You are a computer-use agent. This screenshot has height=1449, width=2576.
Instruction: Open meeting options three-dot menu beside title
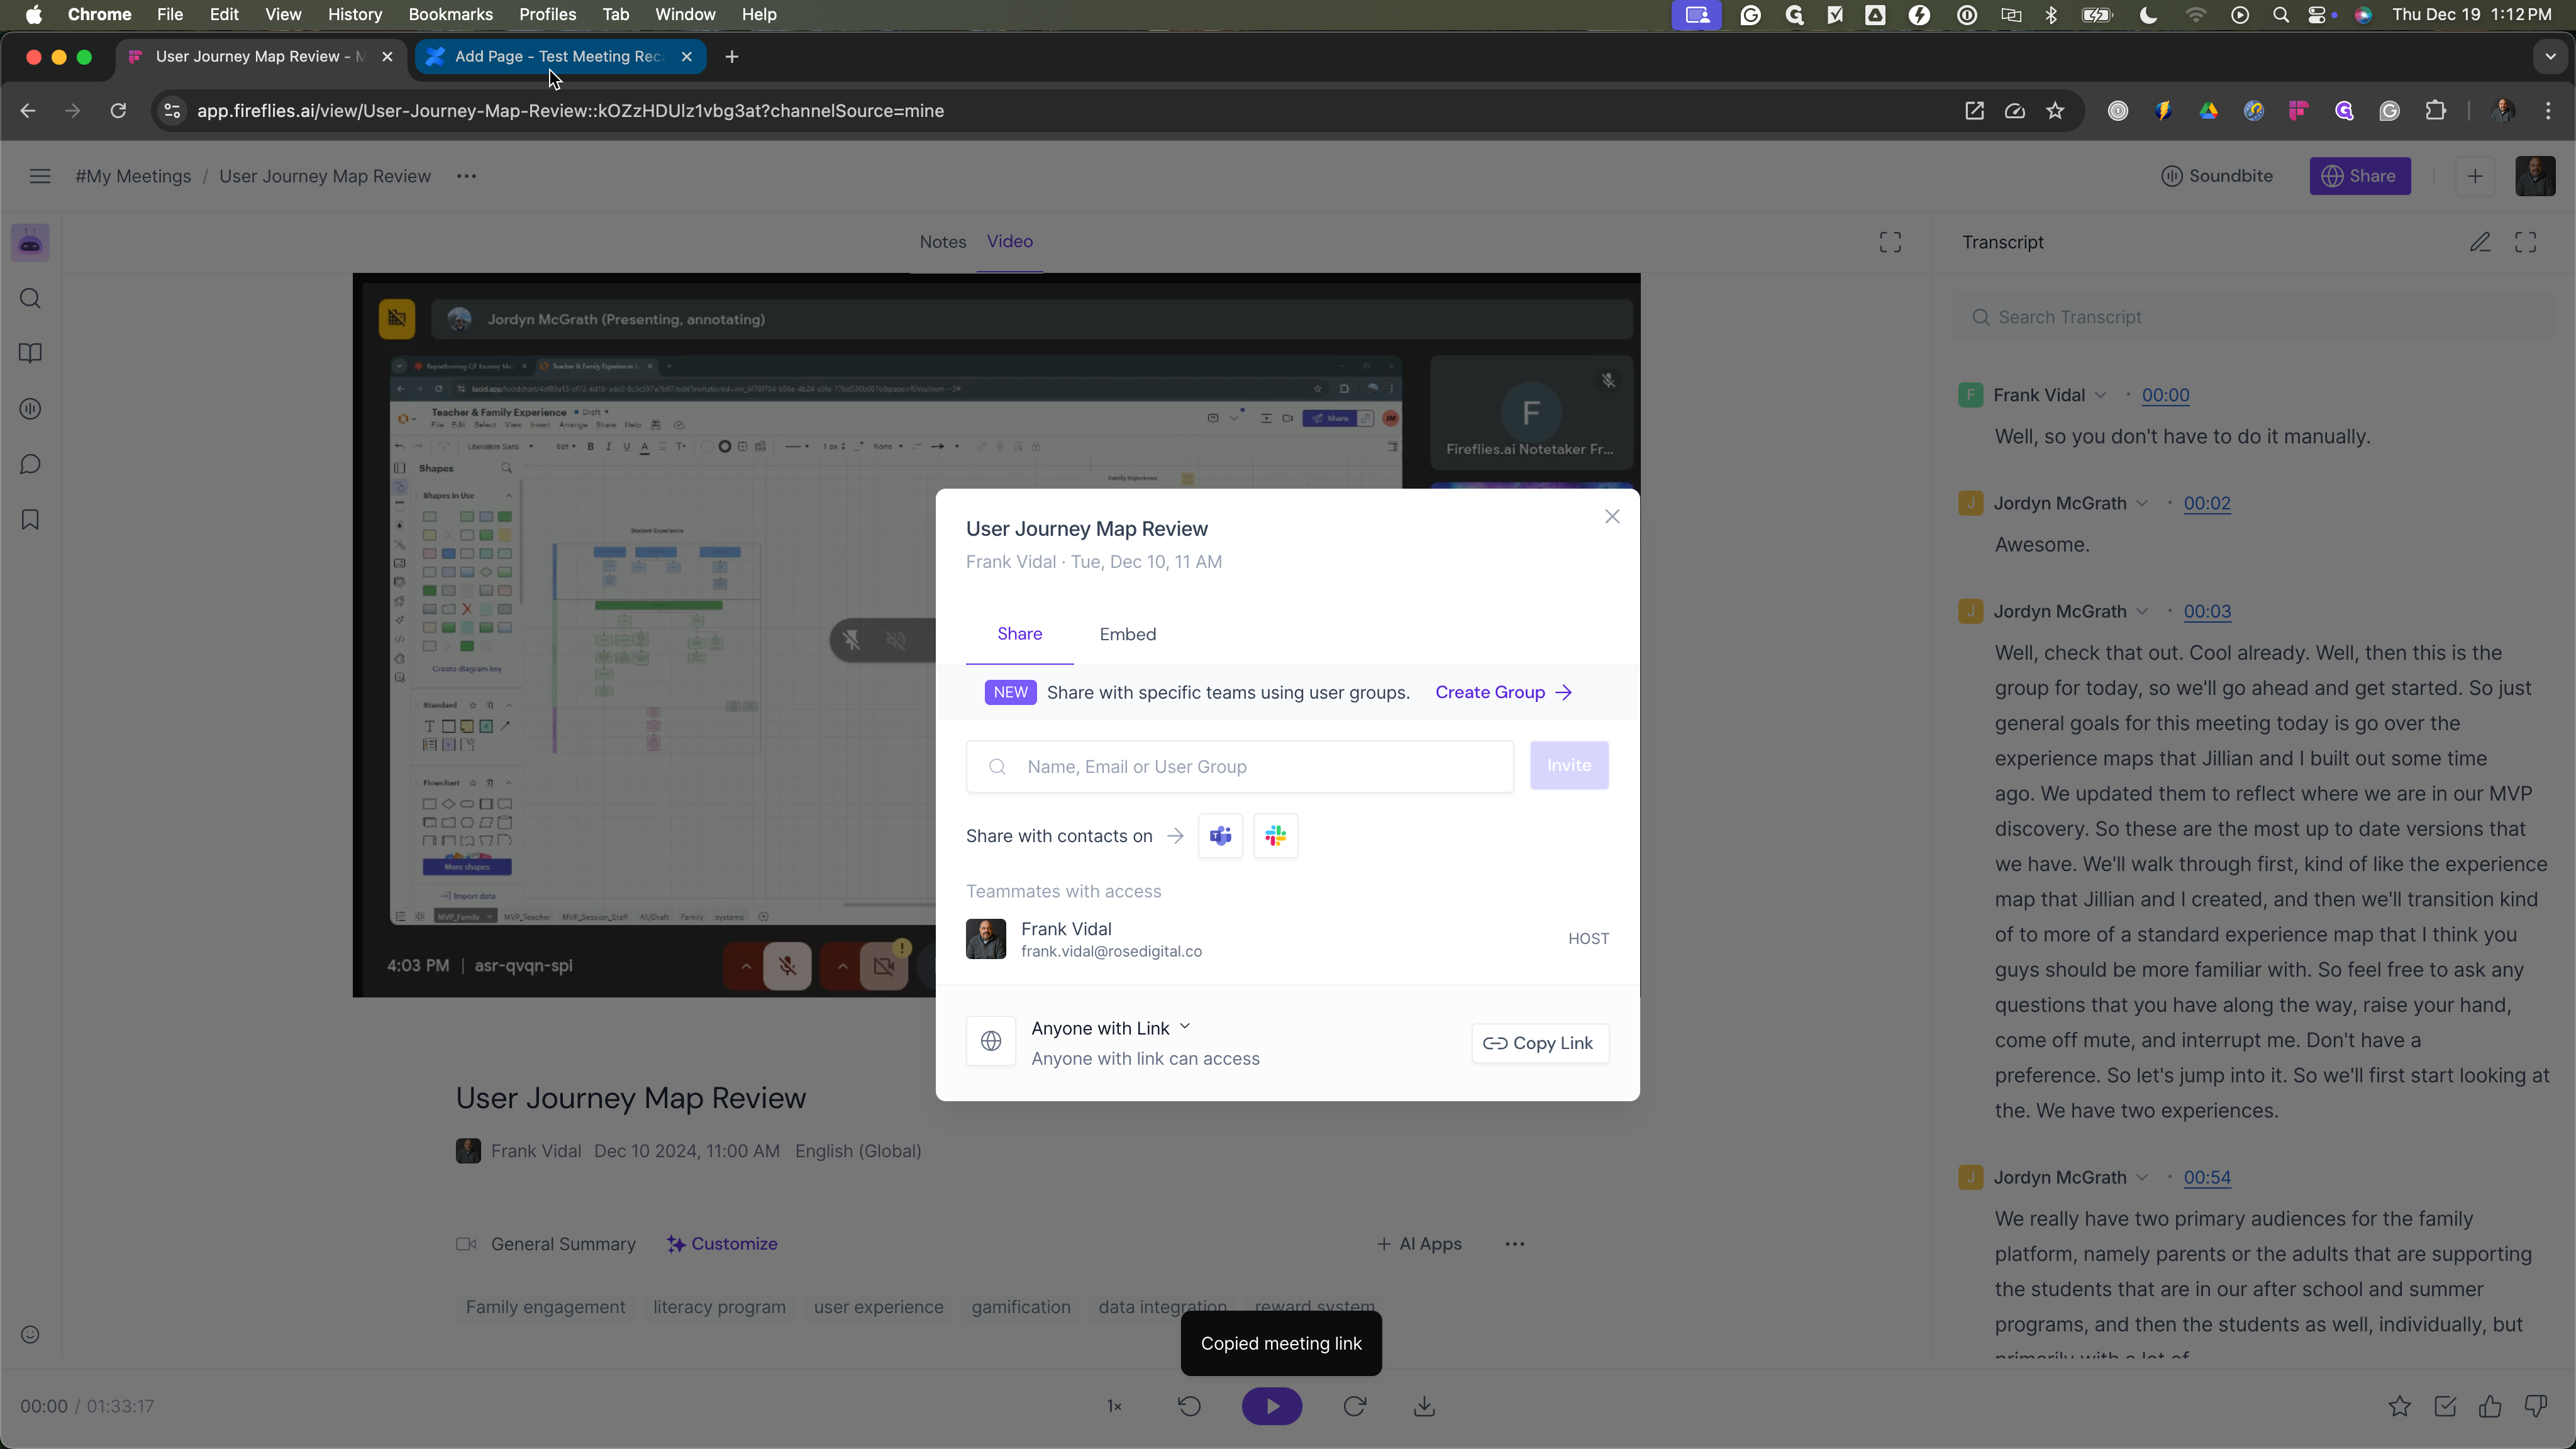(466, 176)
